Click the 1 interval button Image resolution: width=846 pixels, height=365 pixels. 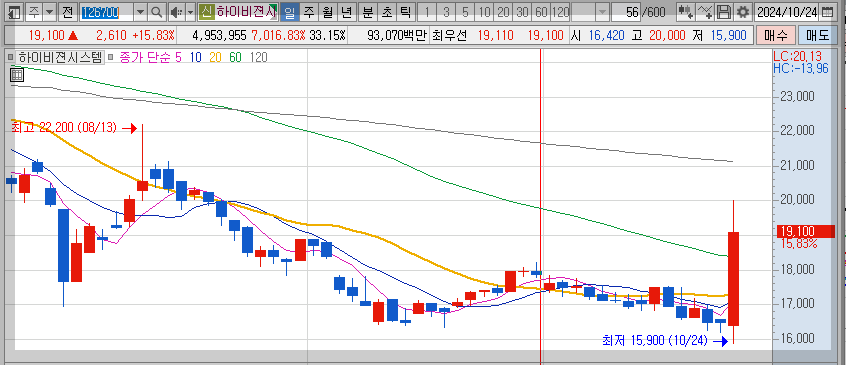click(x=427, y=11)
